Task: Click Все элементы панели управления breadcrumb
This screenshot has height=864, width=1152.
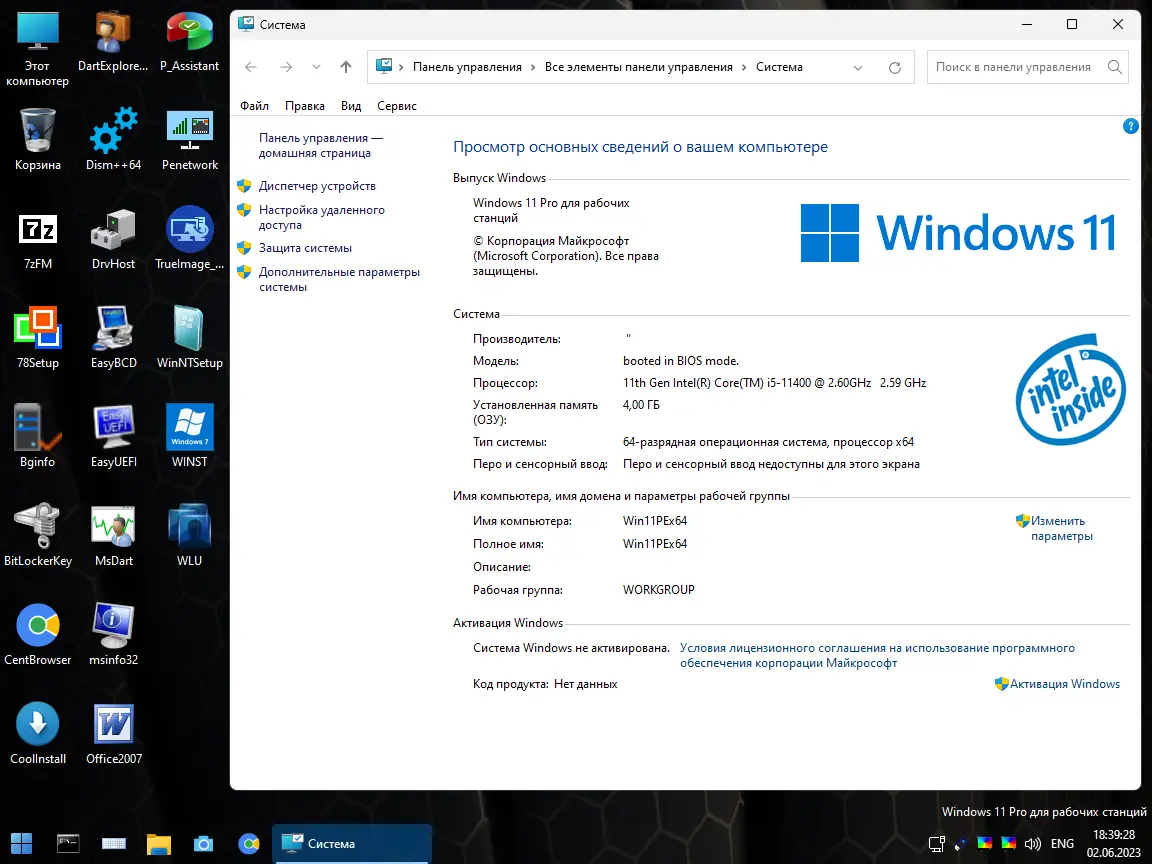Action: pyautogui.click(x=638, y=67)
